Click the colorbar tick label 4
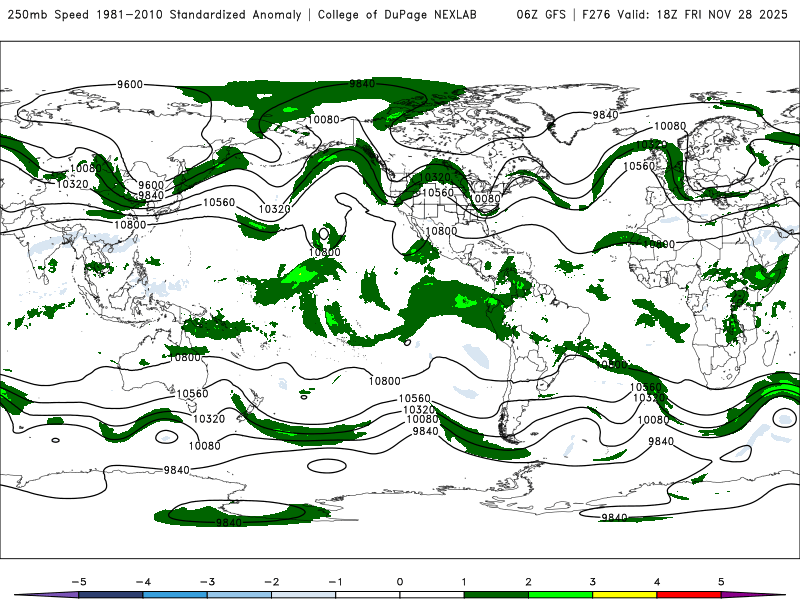 (x=657, y=582)
